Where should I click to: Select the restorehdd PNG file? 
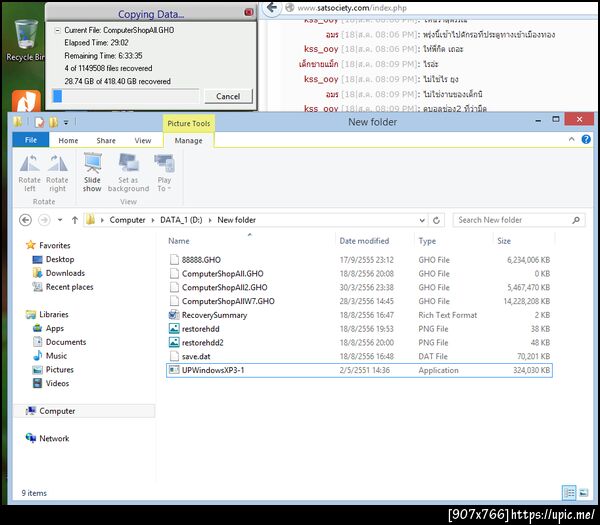tap(359, 329)
